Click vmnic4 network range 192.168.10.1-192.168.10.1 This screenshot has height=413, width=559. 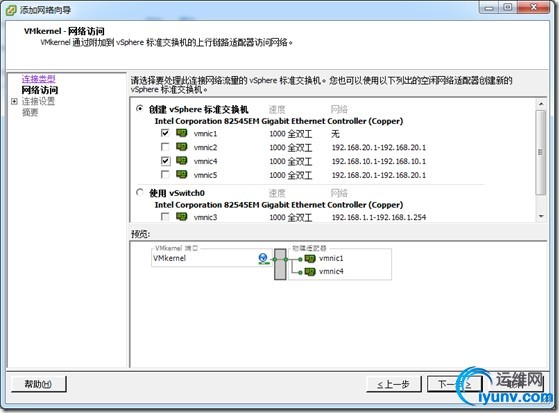click(379, 161)
